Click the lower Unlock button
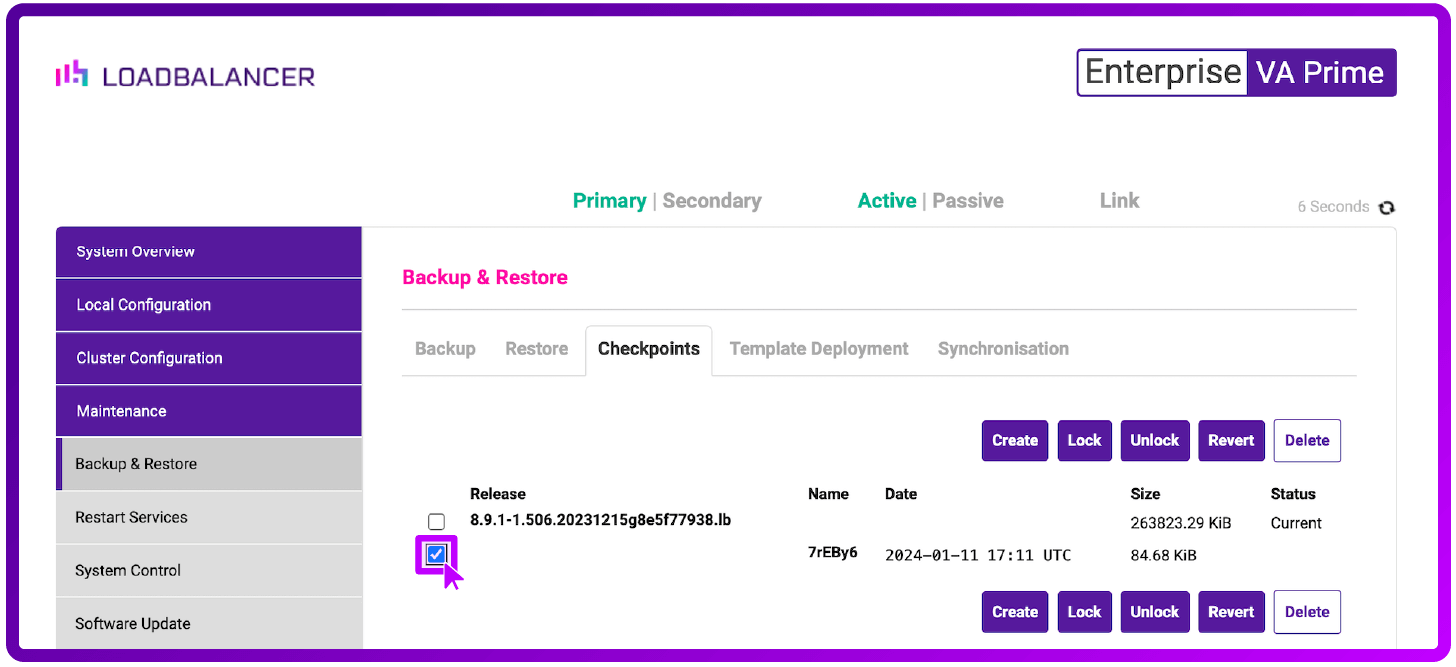 [1155, 612]
